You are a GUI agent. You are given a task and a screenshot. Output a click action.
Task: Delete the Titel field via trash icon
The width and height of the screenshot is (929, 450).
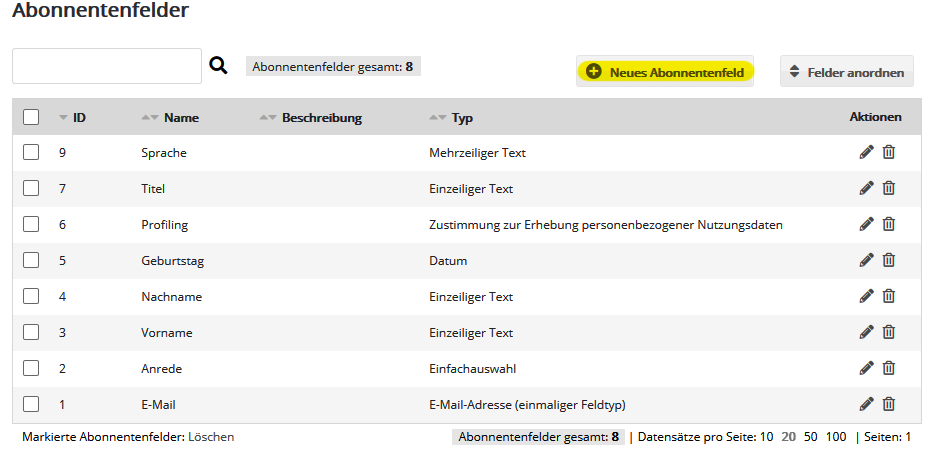click(x=888, y=188)
